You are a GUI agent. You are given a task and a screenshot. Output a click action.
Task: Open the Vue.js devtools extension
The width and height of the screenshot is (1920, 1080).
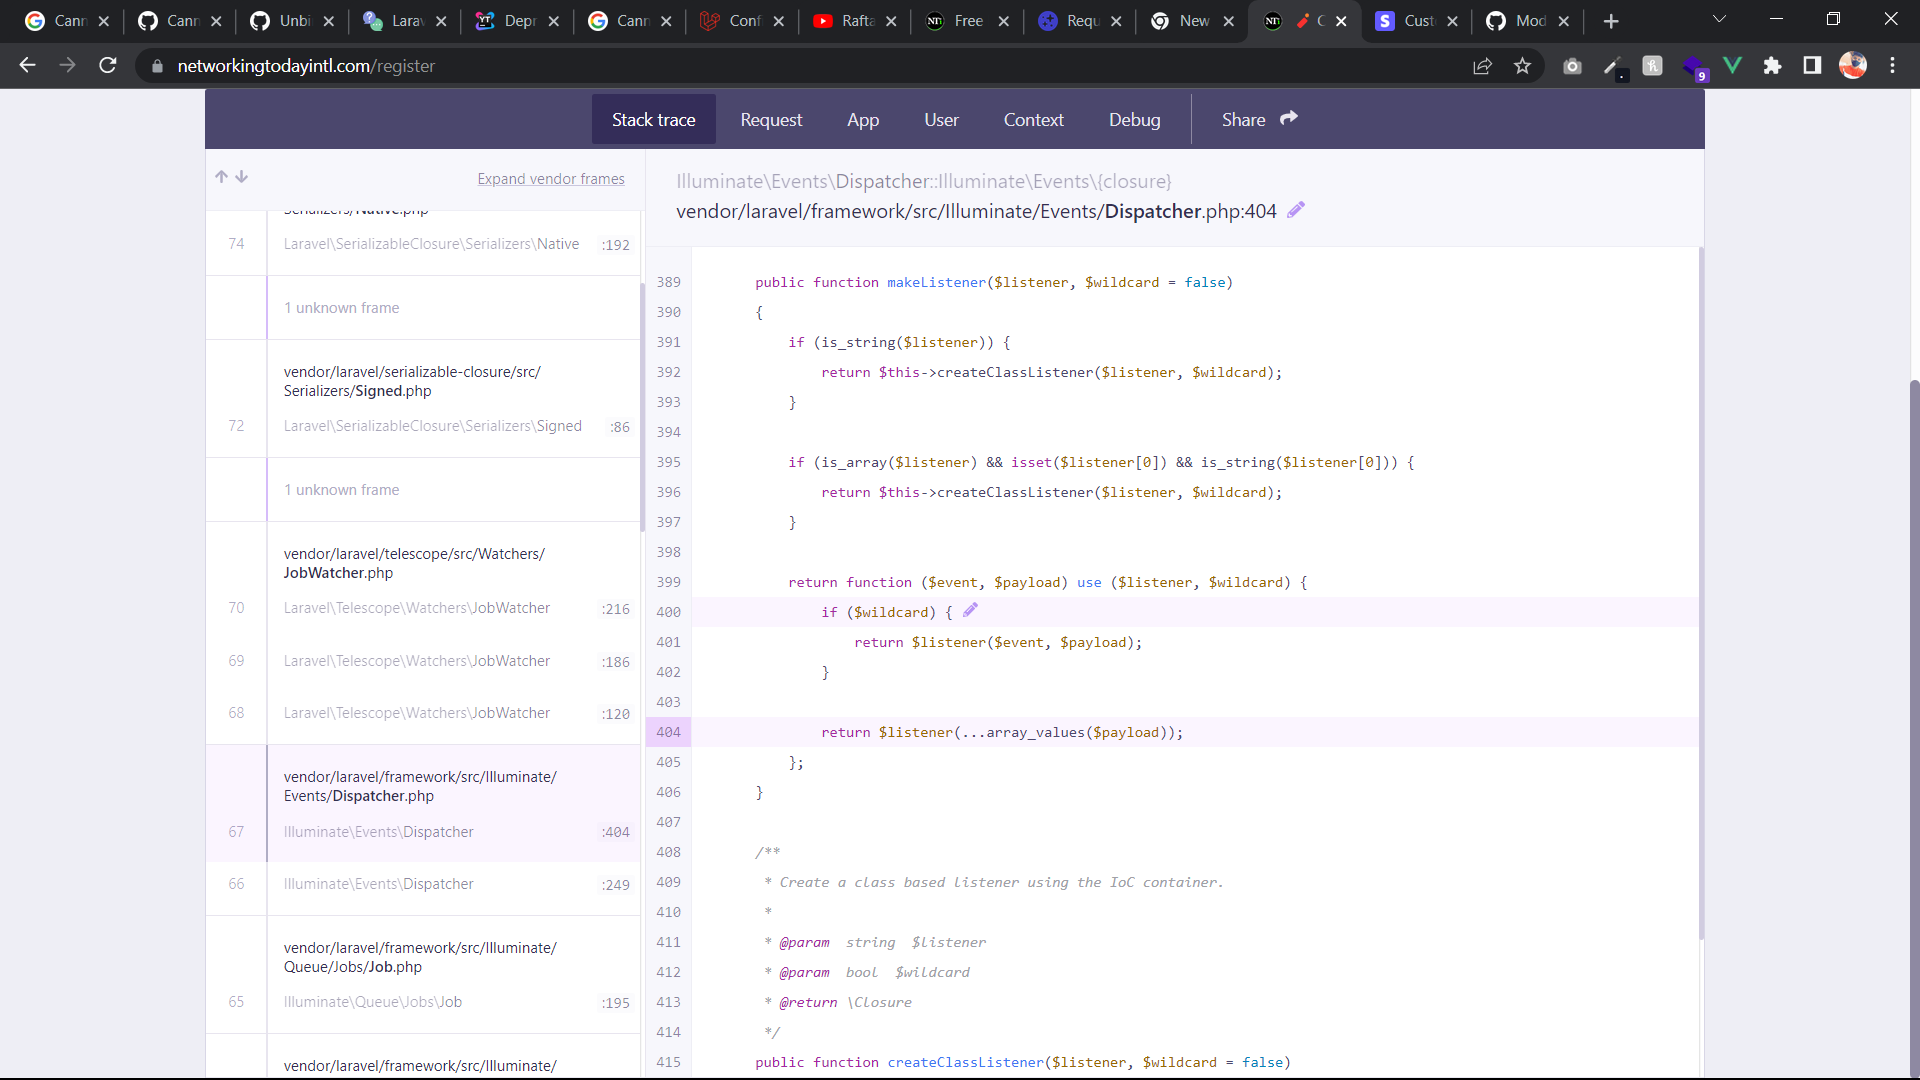tap(1733, 65)
